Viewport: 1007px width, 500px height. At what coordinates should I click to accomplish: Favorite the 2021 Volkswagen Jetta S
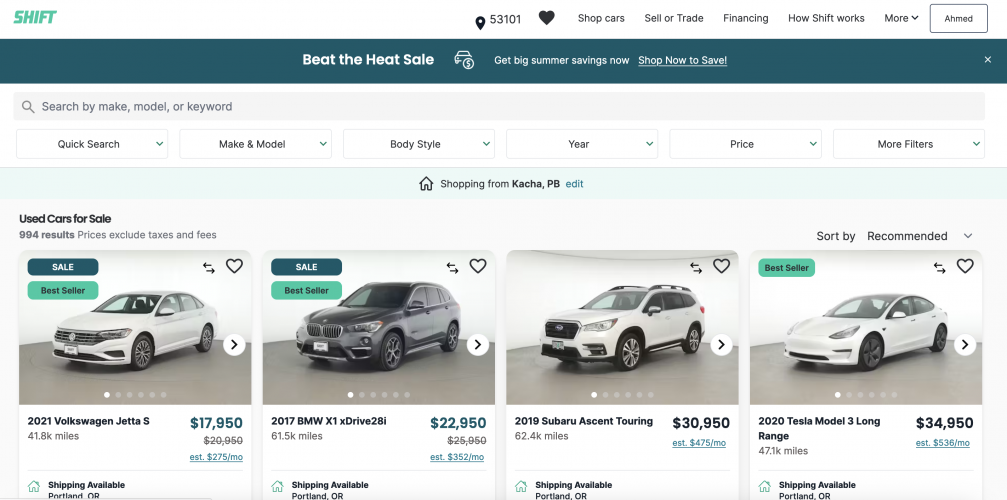[x=234, y=266]
